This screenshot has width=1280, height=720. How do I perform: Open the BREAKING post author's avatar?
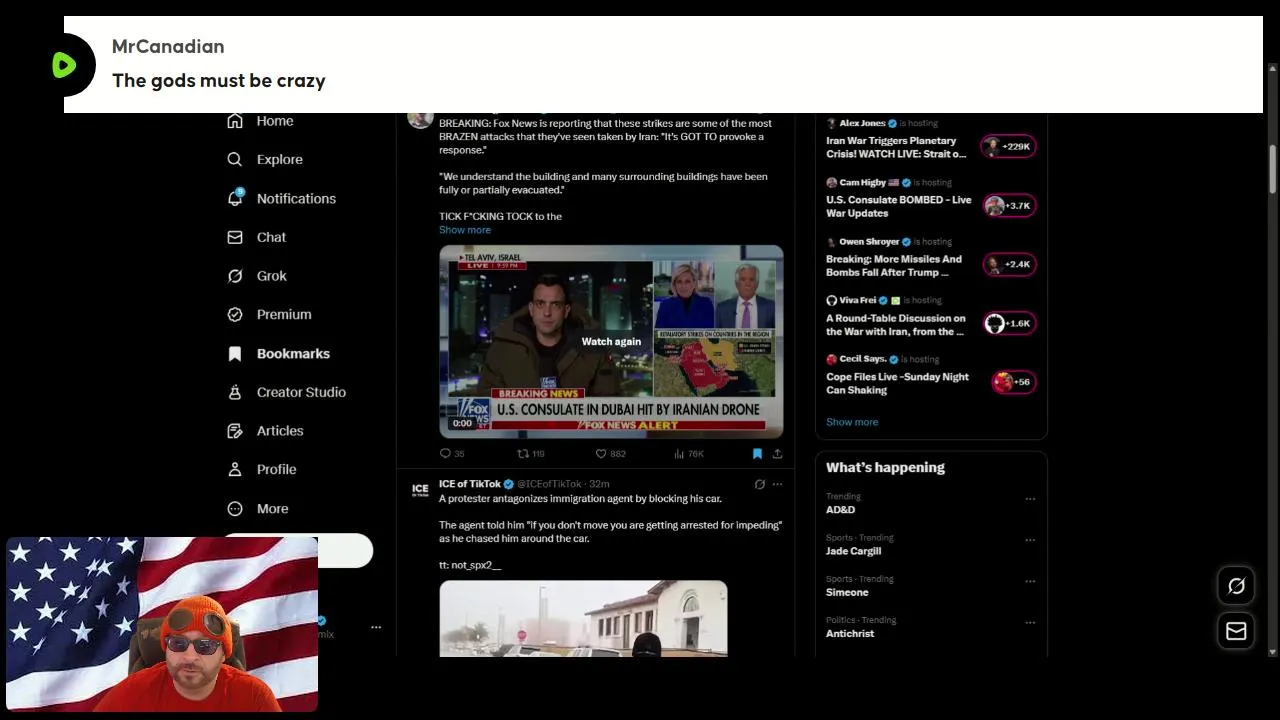tap(420, 119)
